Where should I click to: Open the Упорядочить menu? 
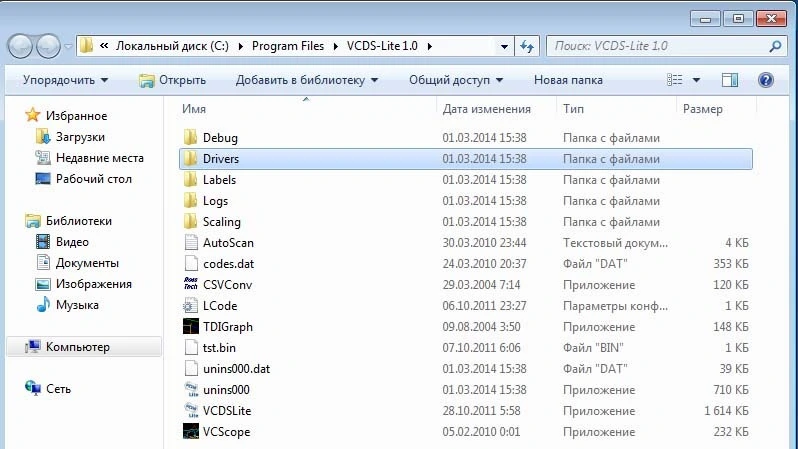coord(65,80)
